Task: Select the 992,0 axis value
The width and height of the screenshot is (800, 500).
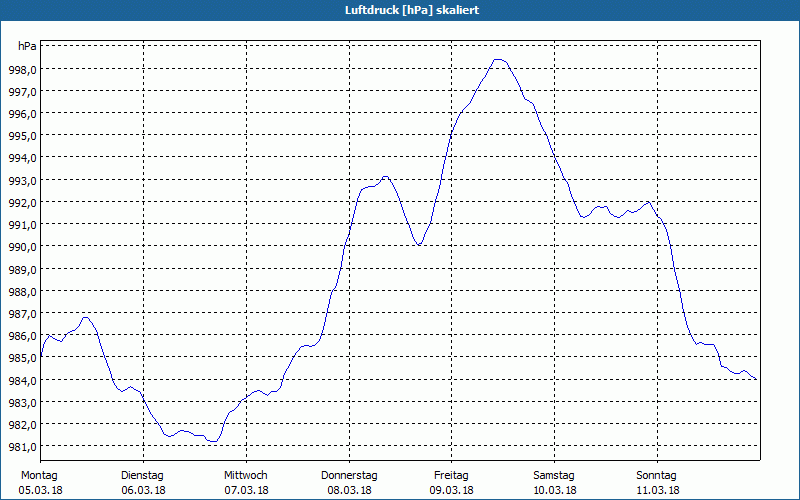Action: 22,203
